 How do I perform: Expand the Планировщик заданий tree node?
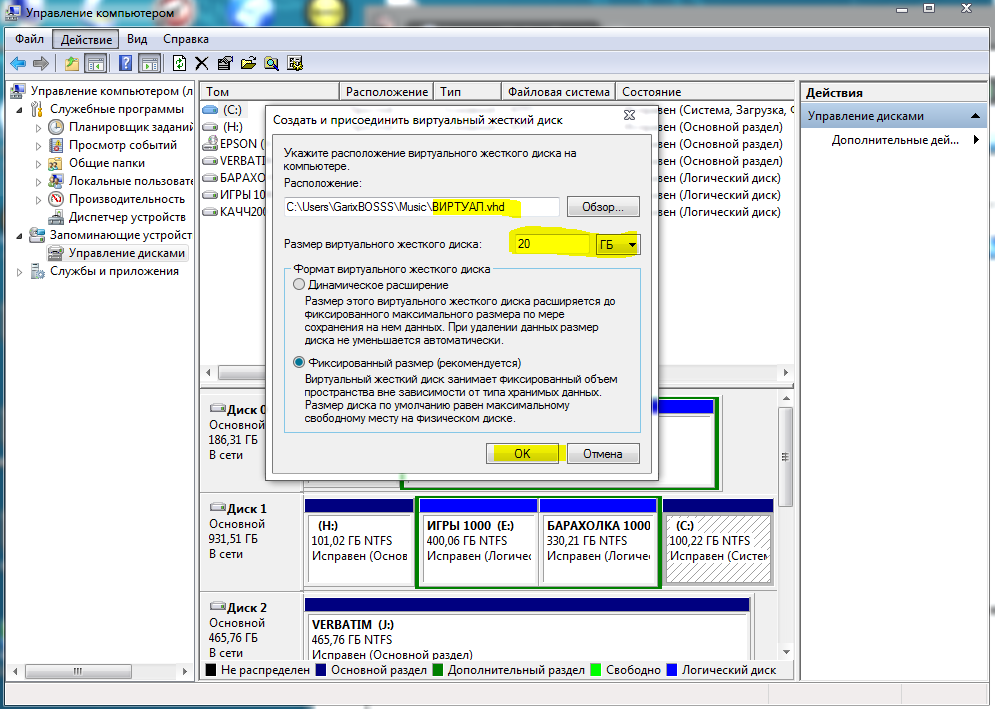(38, 128)
